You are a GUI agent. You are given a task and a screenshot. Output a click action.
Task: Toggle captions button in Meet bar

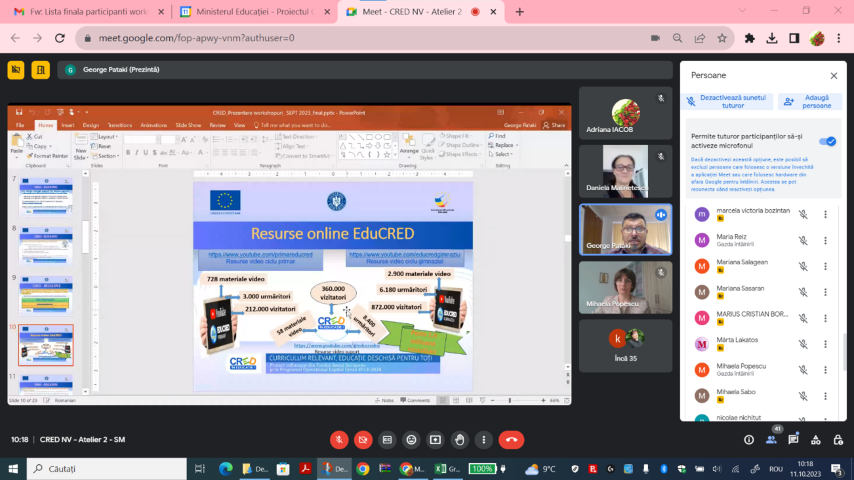[387, 439]
